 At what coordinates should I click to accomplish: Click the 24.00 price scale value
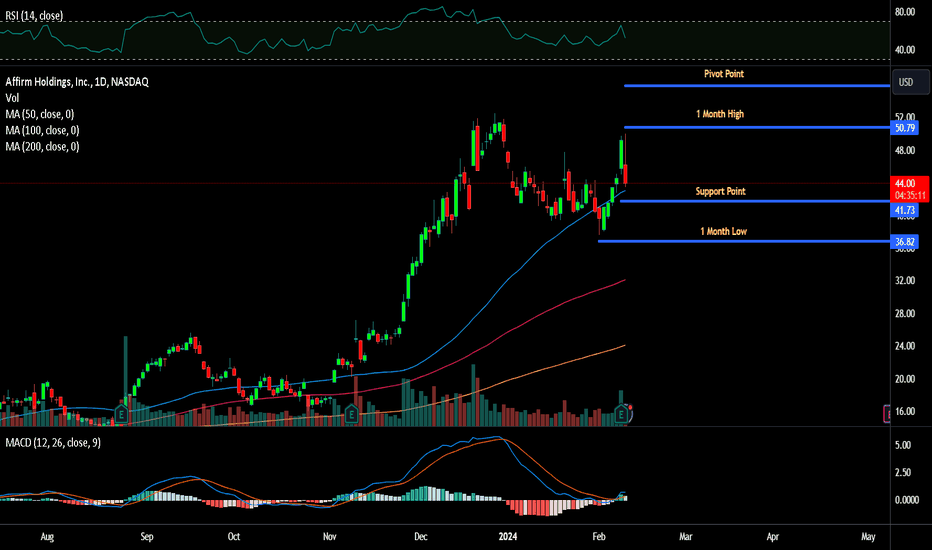point(905,345)
